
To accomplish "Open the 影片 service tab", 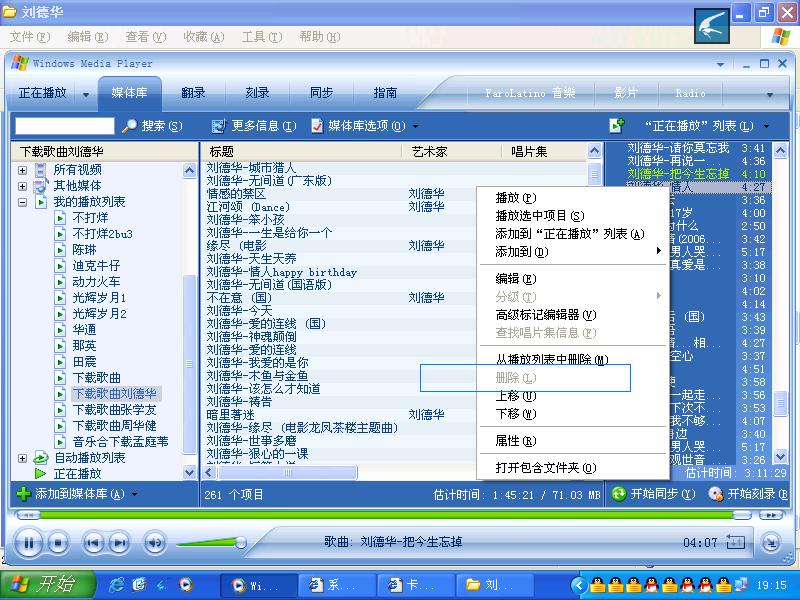I will [x=626, y=93].
